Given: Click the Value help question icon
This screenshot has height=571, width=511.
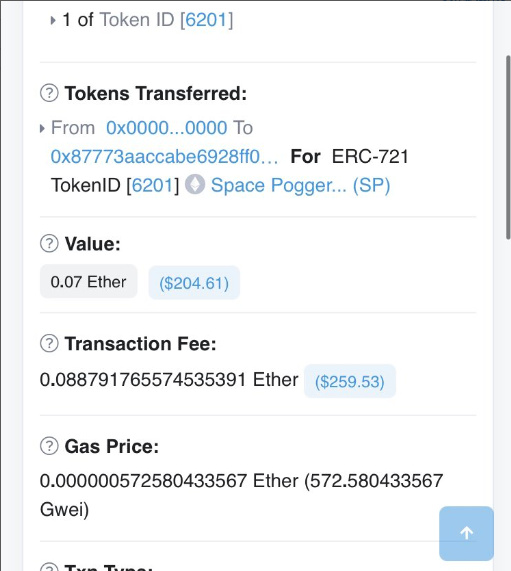Looking at the screenshot, I should tap(49, 243).
